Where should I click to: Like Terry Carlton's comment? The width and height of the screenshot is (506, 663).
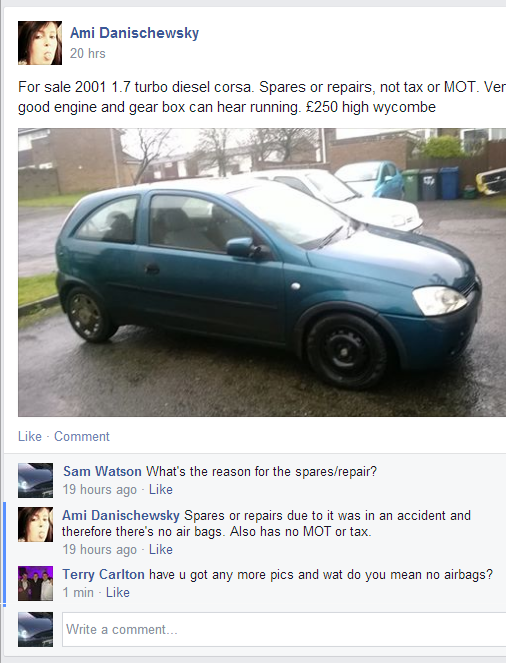point(118,592)
